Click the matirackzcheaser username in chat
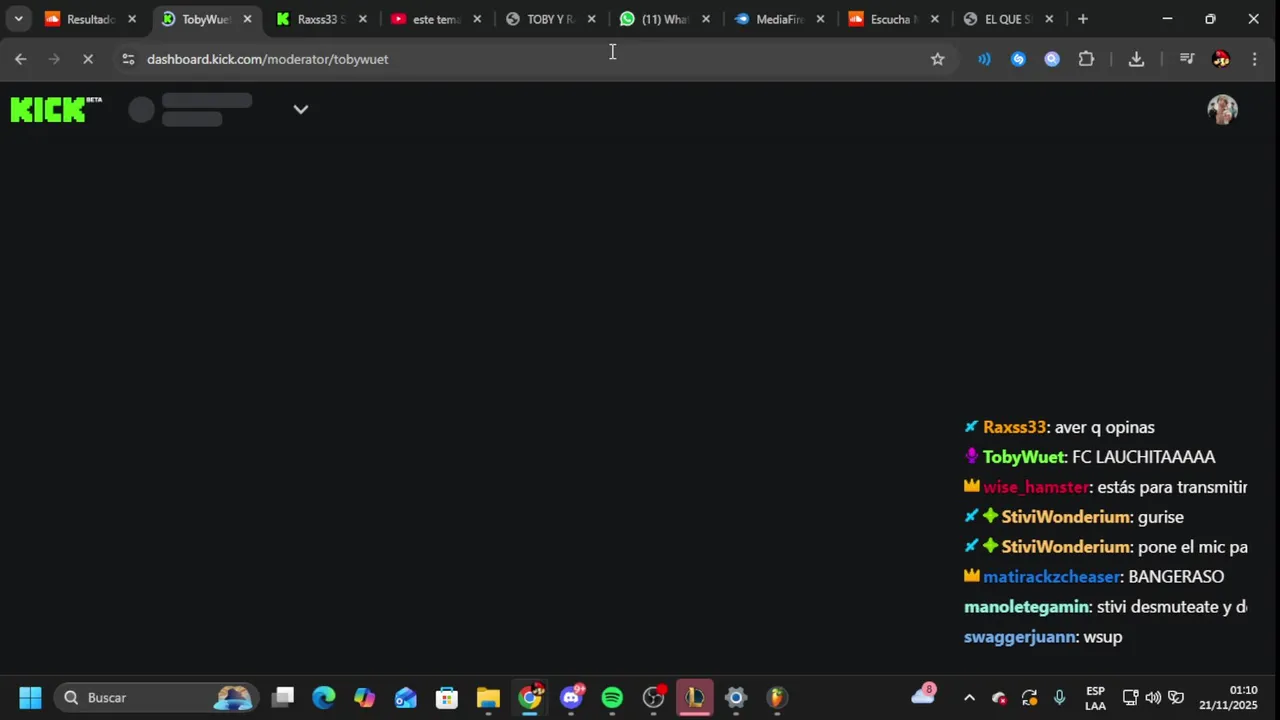 tap(1051, 577)
